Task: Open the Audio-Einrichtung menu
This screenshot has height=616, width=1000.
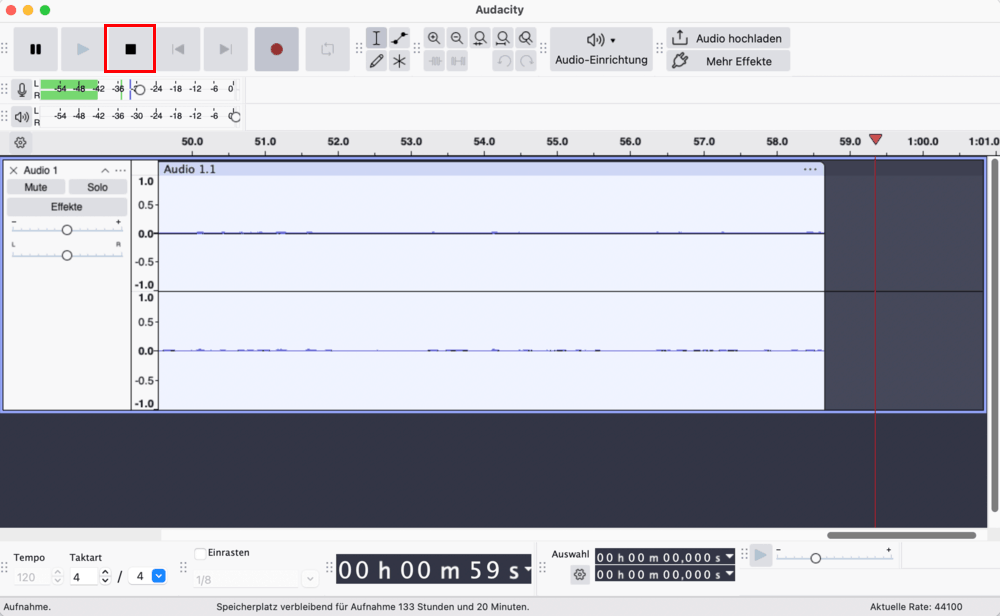Action: pyautogui.click(x=601, y=49)
